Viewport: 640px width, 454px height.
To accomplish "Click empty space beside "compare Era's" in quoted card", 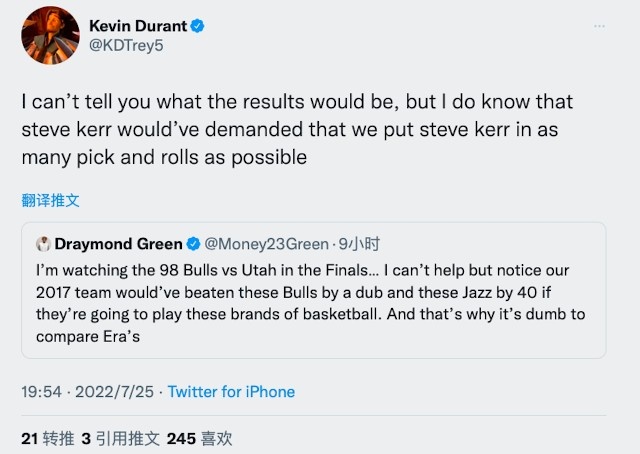I will tap(400, 336).
